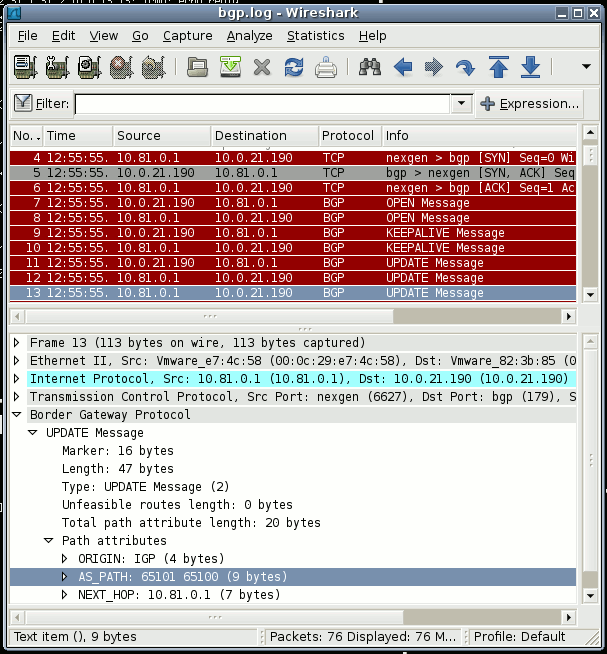
Task: Open the Edit menu
Action: click(63, 36)
